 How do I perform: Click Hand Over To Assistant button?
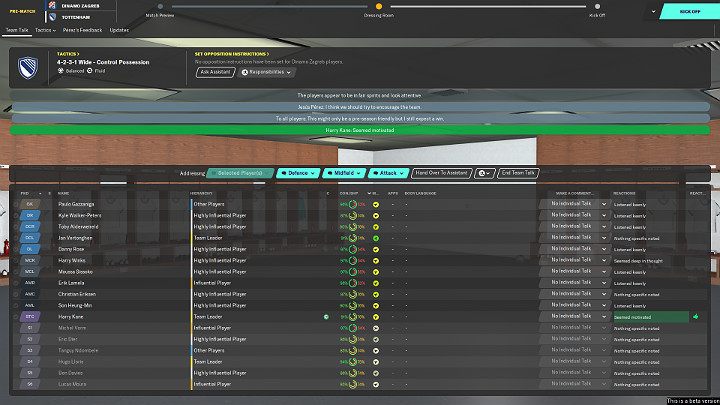click(x=440, y=173)
